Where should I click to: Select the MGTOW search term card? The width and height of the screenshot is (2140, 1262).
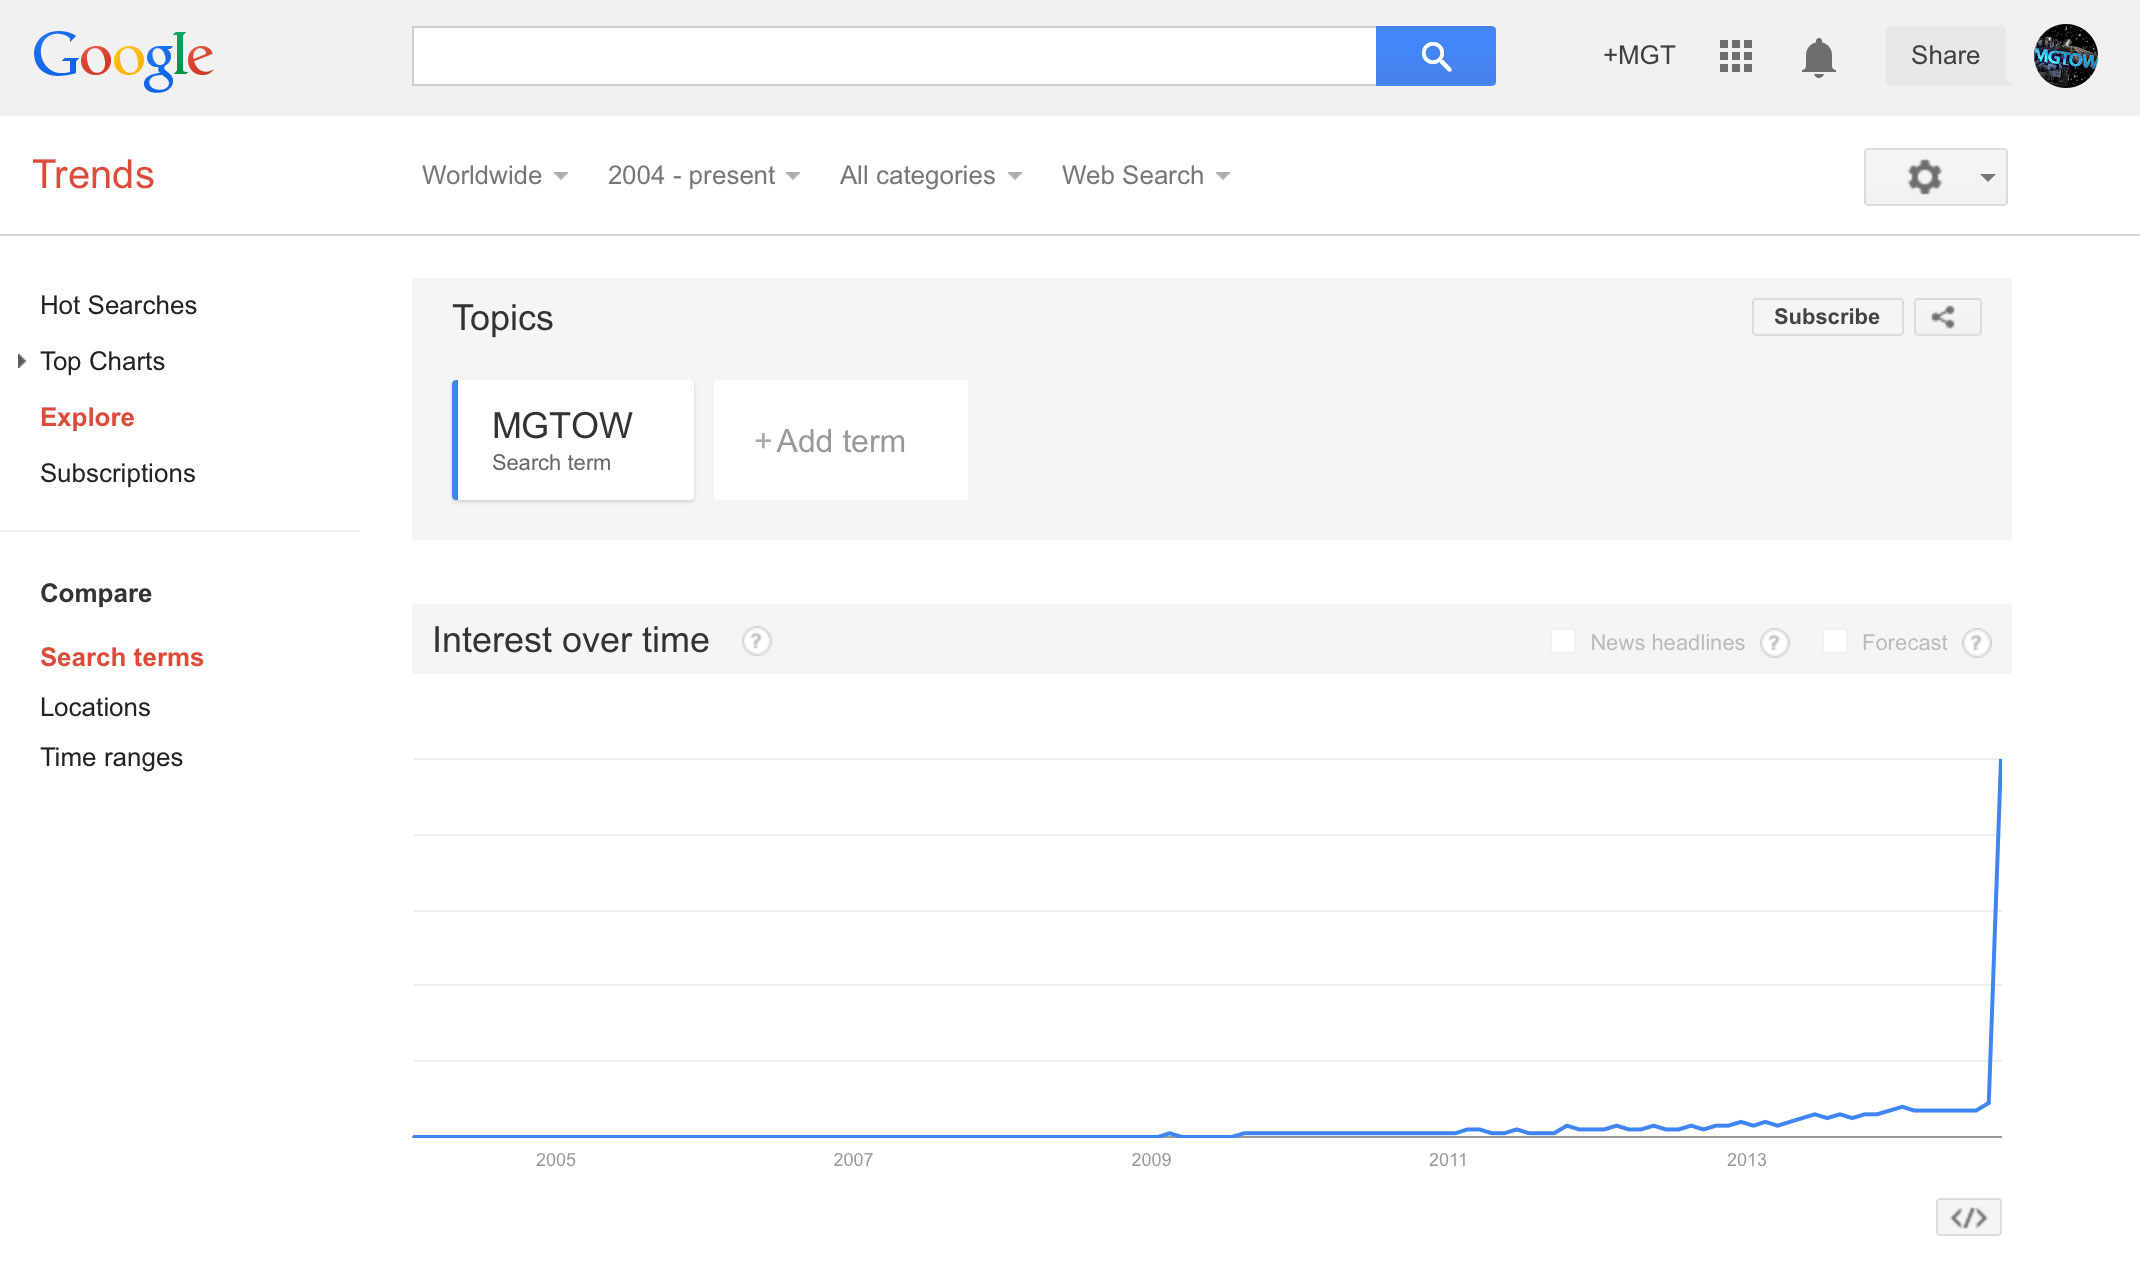(573, 440)
